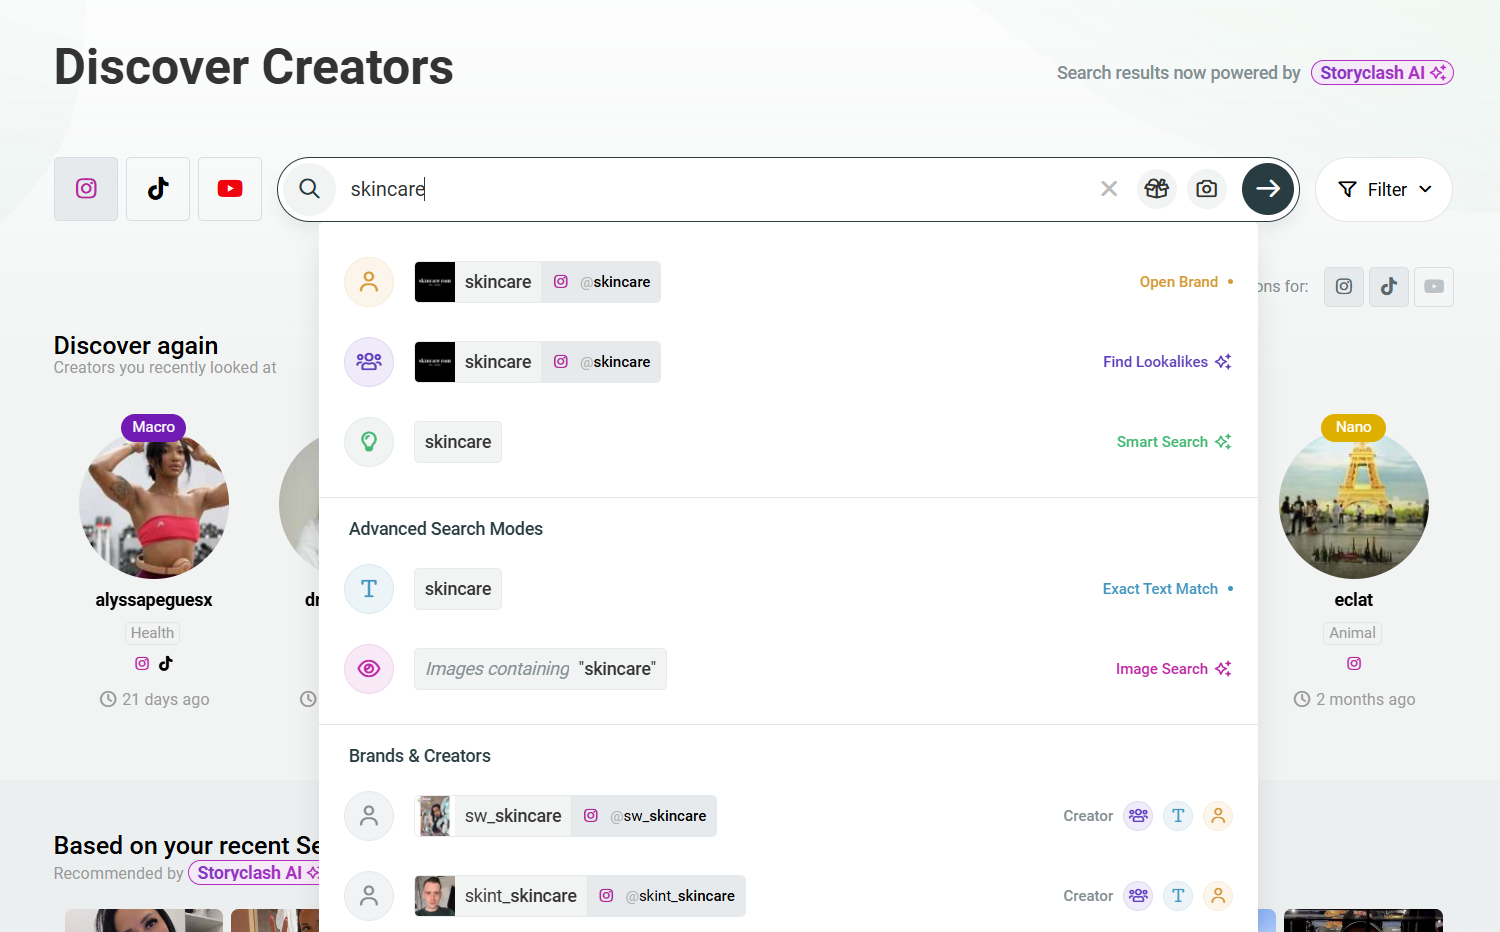Select the TikTok platform icon
1500x932 pixels.
(x=157, y=188)
